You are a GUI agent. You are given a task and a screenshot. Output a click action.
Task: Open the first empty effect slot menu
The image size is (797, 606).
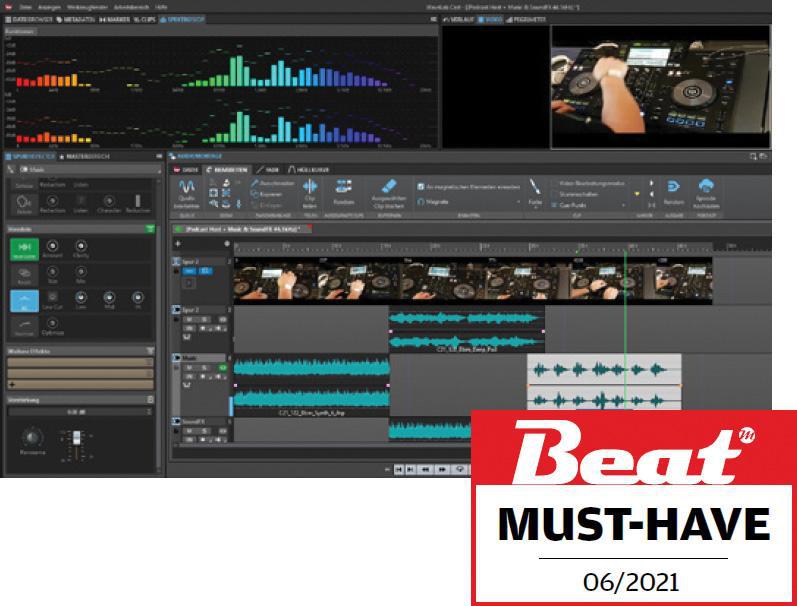149,362
